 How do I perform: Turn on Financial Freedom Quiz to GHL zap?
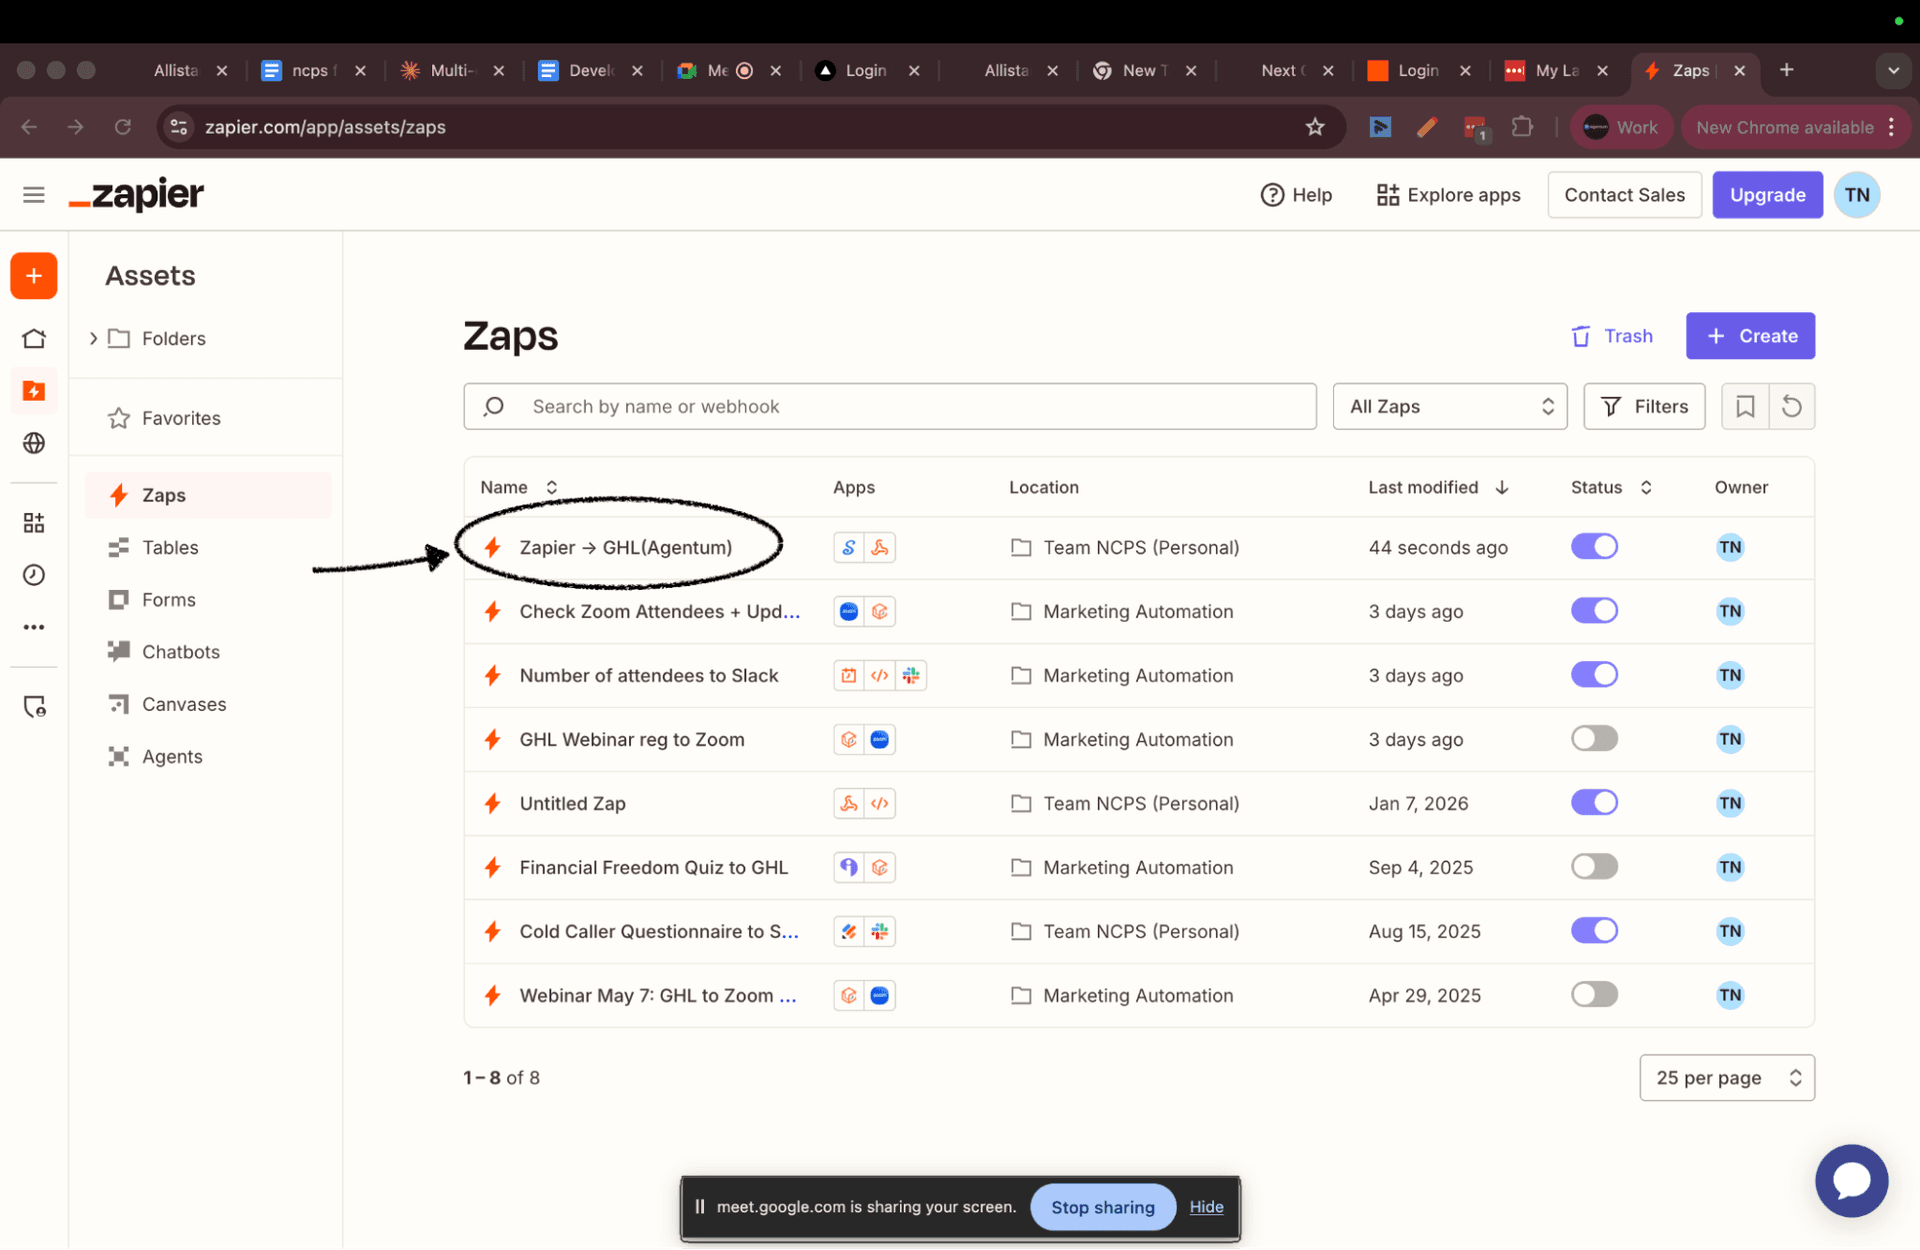[x=1594, y=867]
